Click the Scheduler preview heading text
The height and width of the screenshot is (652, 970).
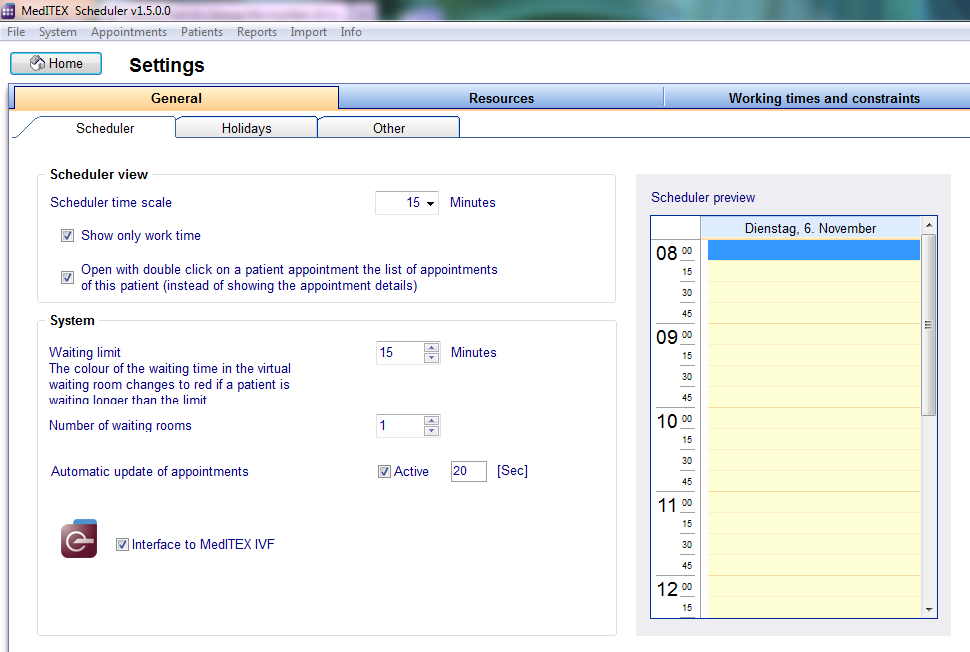tap(703, 197)
